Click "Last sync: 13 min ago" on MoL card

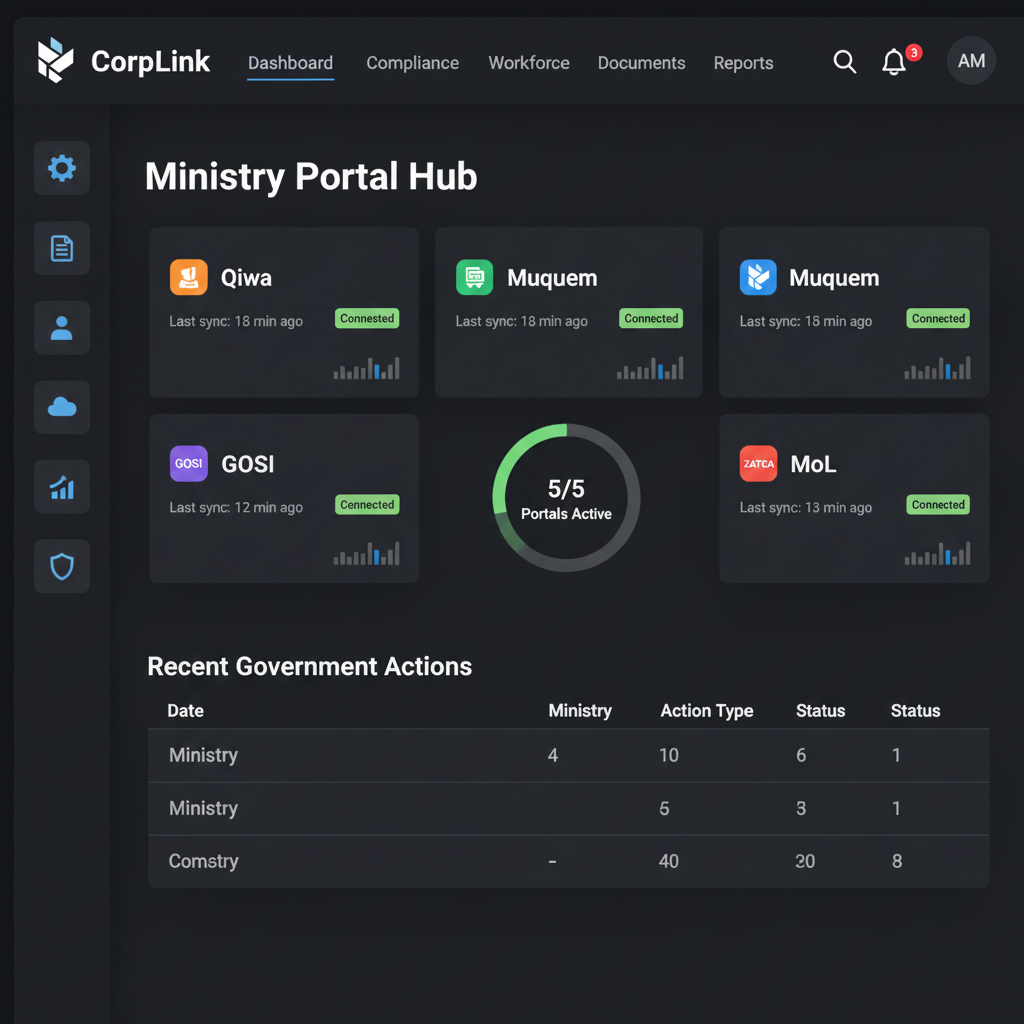805,507
